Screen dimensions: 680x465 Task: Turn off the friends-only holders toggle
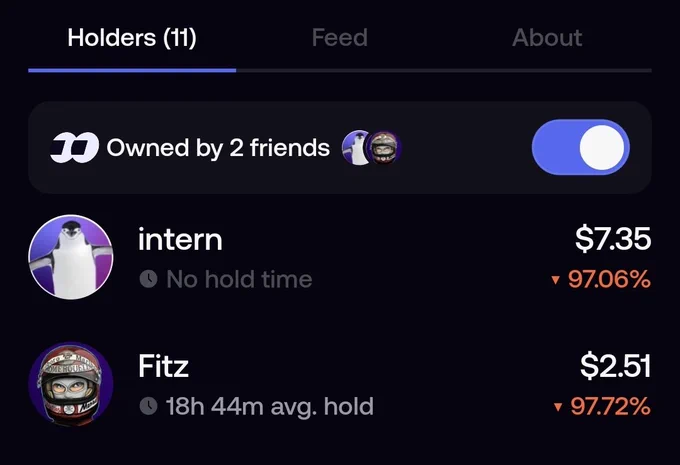581,147
